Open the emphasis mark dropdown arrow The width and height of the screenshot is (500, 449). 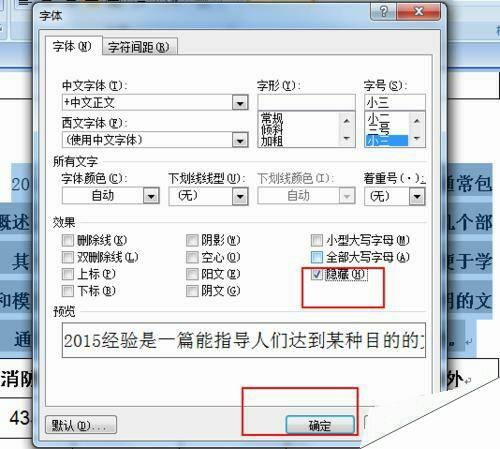[417, 196]
